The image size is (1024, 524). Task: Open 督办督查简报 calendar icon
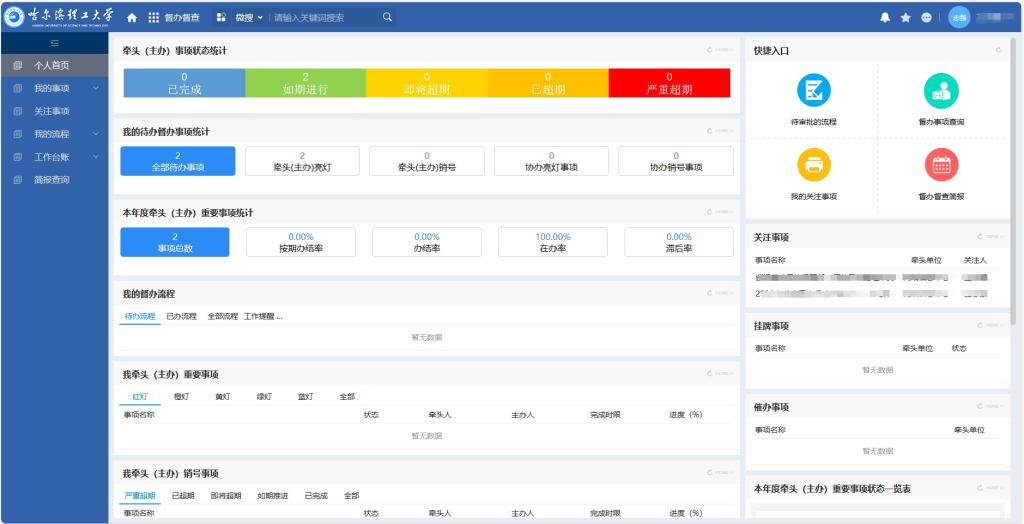pyautogui.click(x=940, y=164)
